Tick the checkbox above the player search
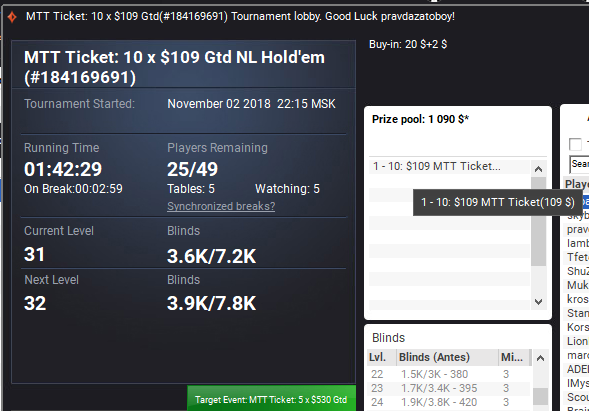The width and height of the screenshot is (589, 411). (575, 144)
